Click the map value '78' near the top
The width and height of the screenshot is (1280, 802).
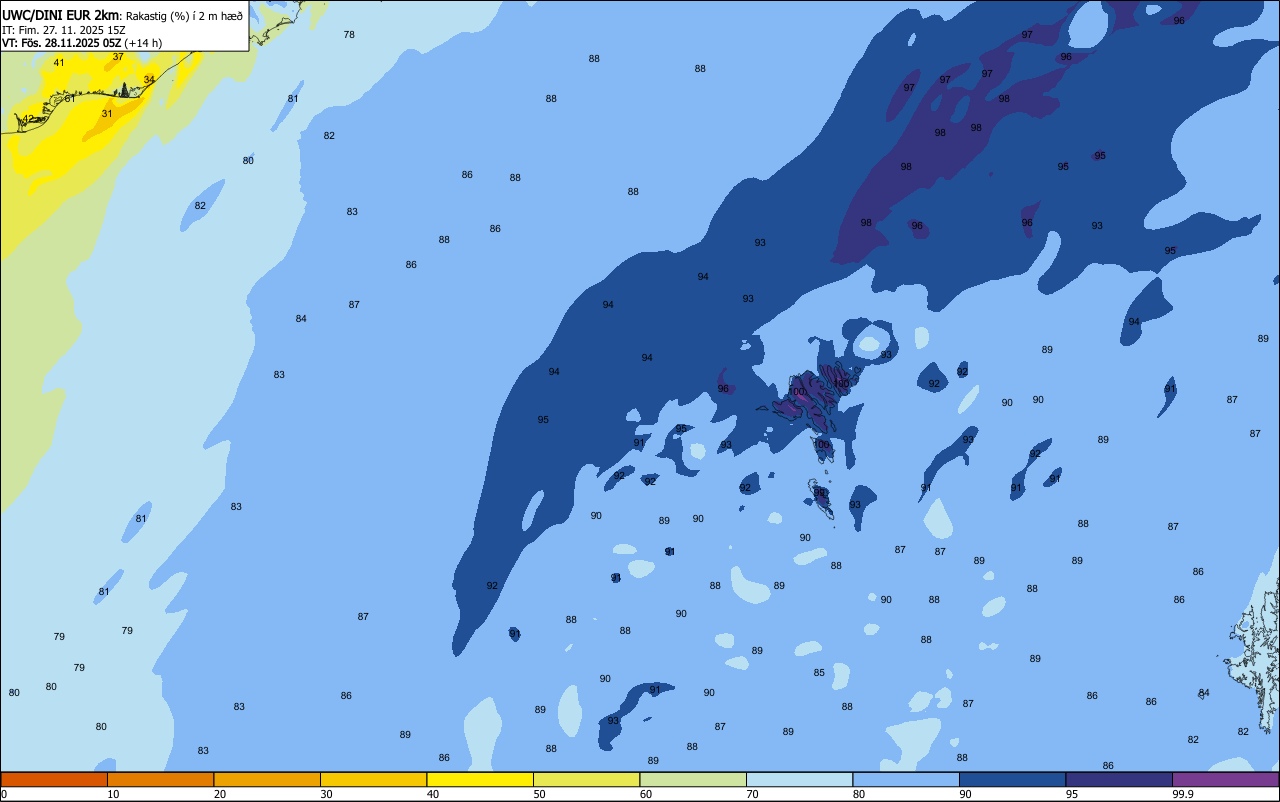(349, 35)
